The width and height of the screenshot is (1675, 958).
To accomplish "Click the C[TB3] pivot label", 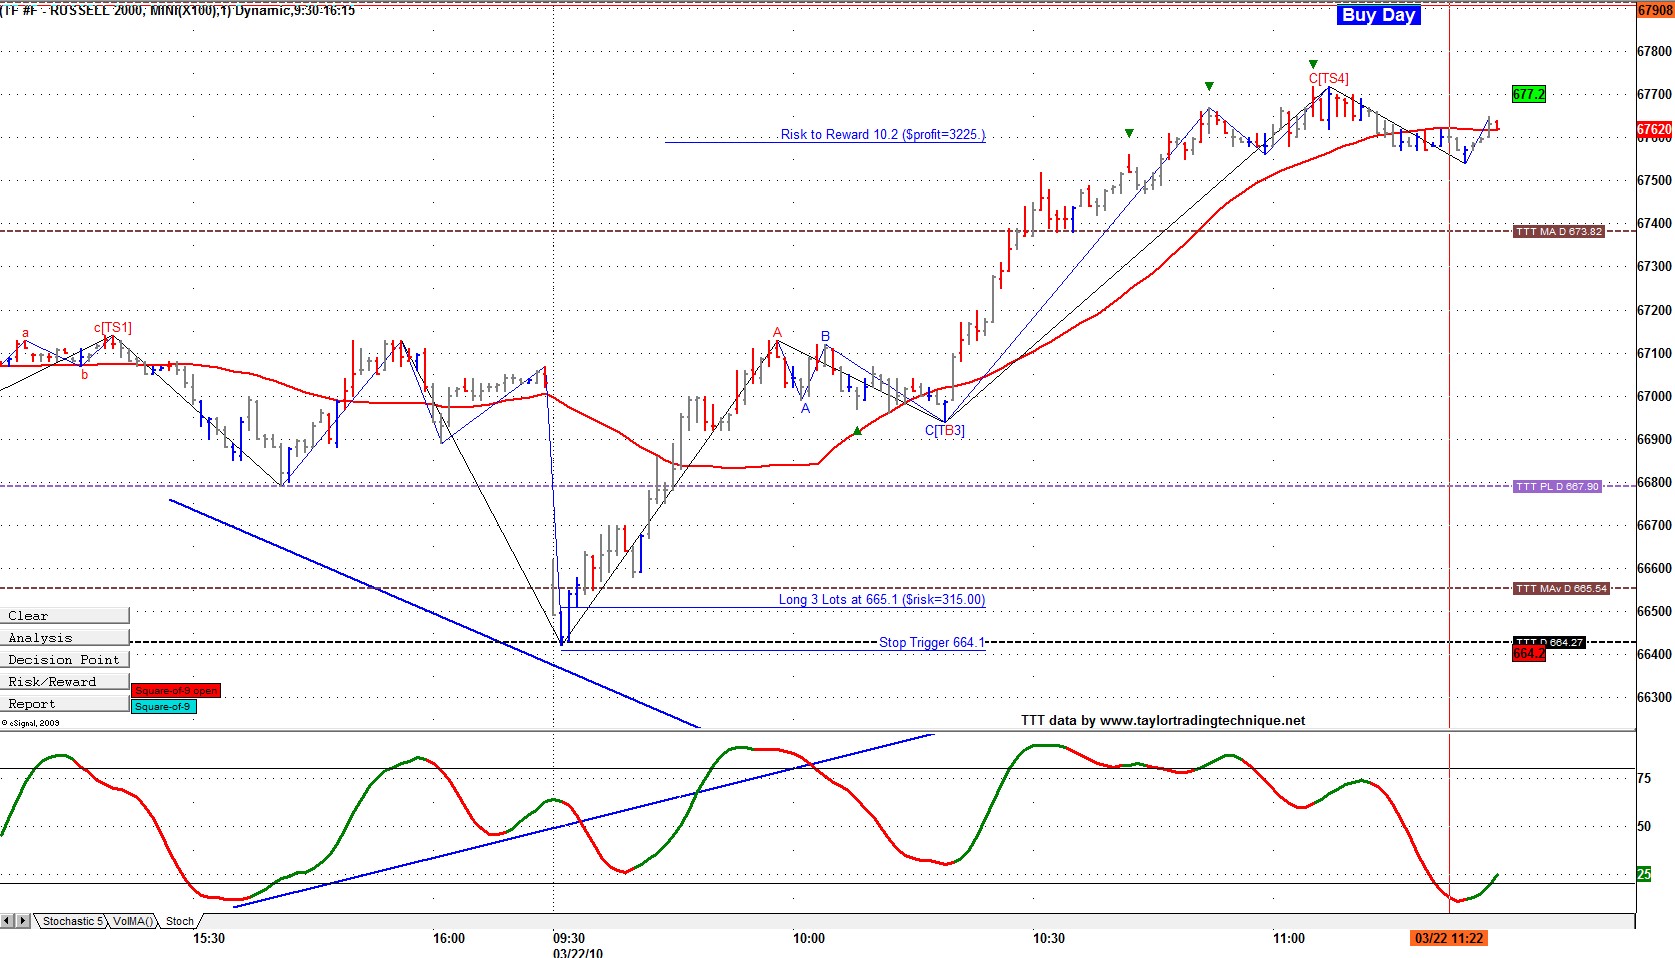I will (945, 430).
